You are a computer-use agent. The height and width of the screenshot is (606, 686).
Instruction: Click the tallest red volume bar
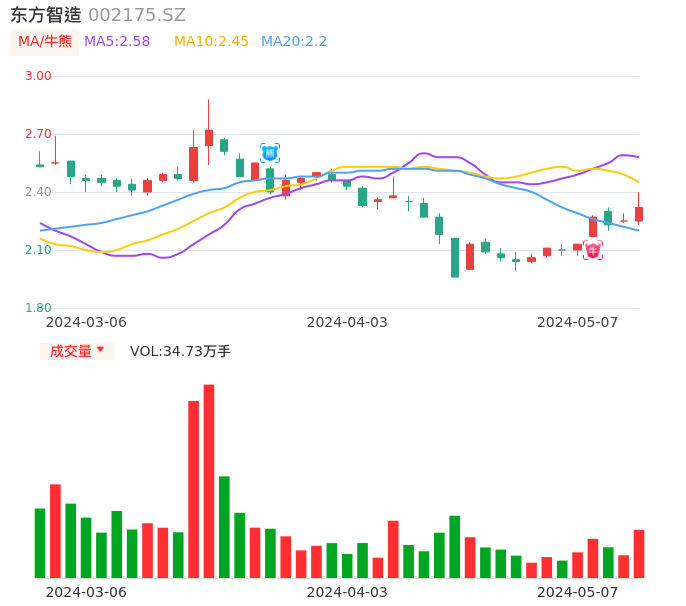(x=209, y=481)
